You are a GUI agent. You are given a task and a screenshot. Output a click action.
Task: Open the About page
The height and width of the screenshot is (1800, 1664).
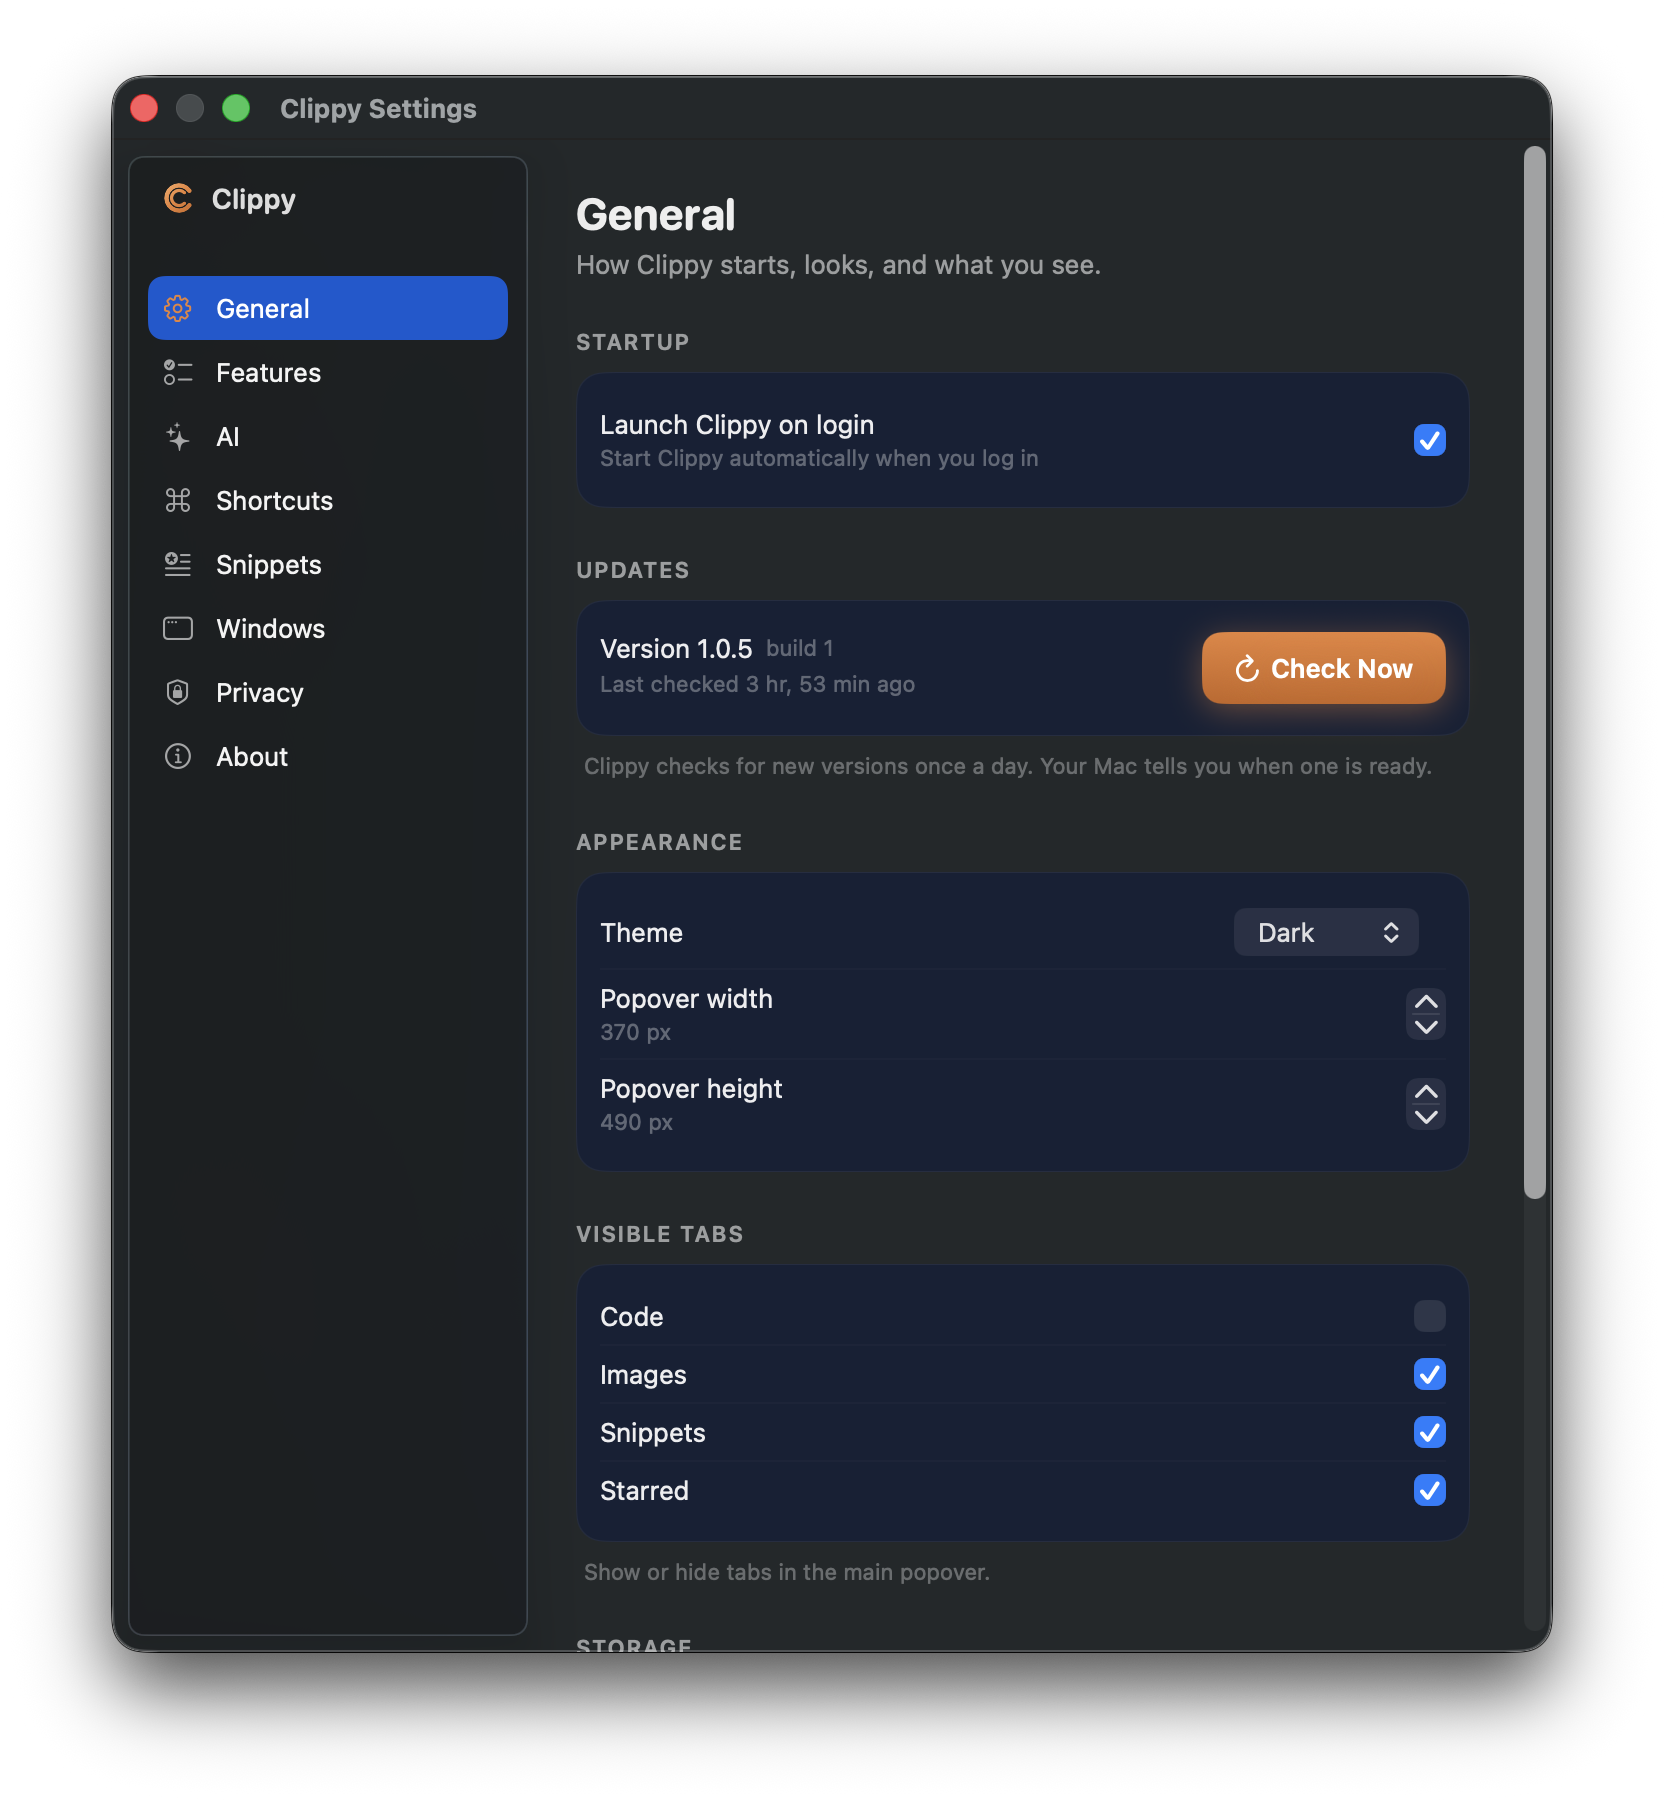[328, 756]
